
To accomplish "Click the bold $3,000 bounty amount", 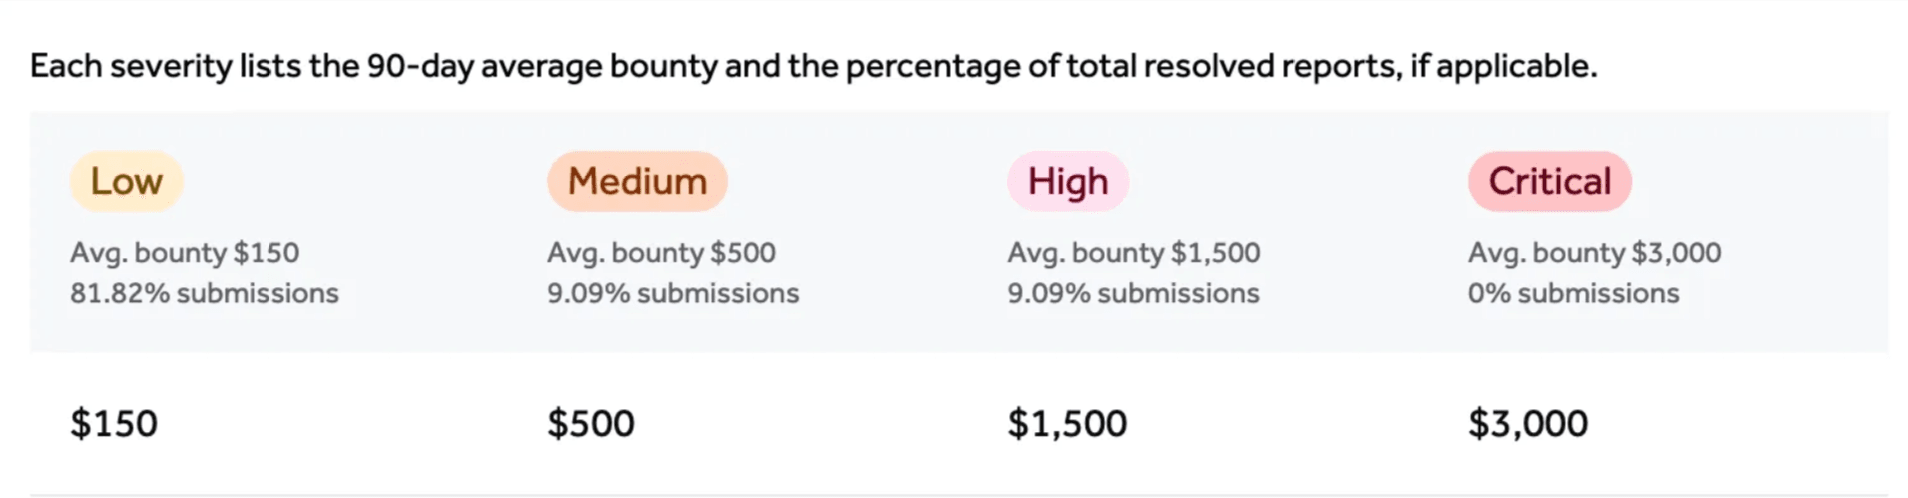I will click(x=1527, y=424).
